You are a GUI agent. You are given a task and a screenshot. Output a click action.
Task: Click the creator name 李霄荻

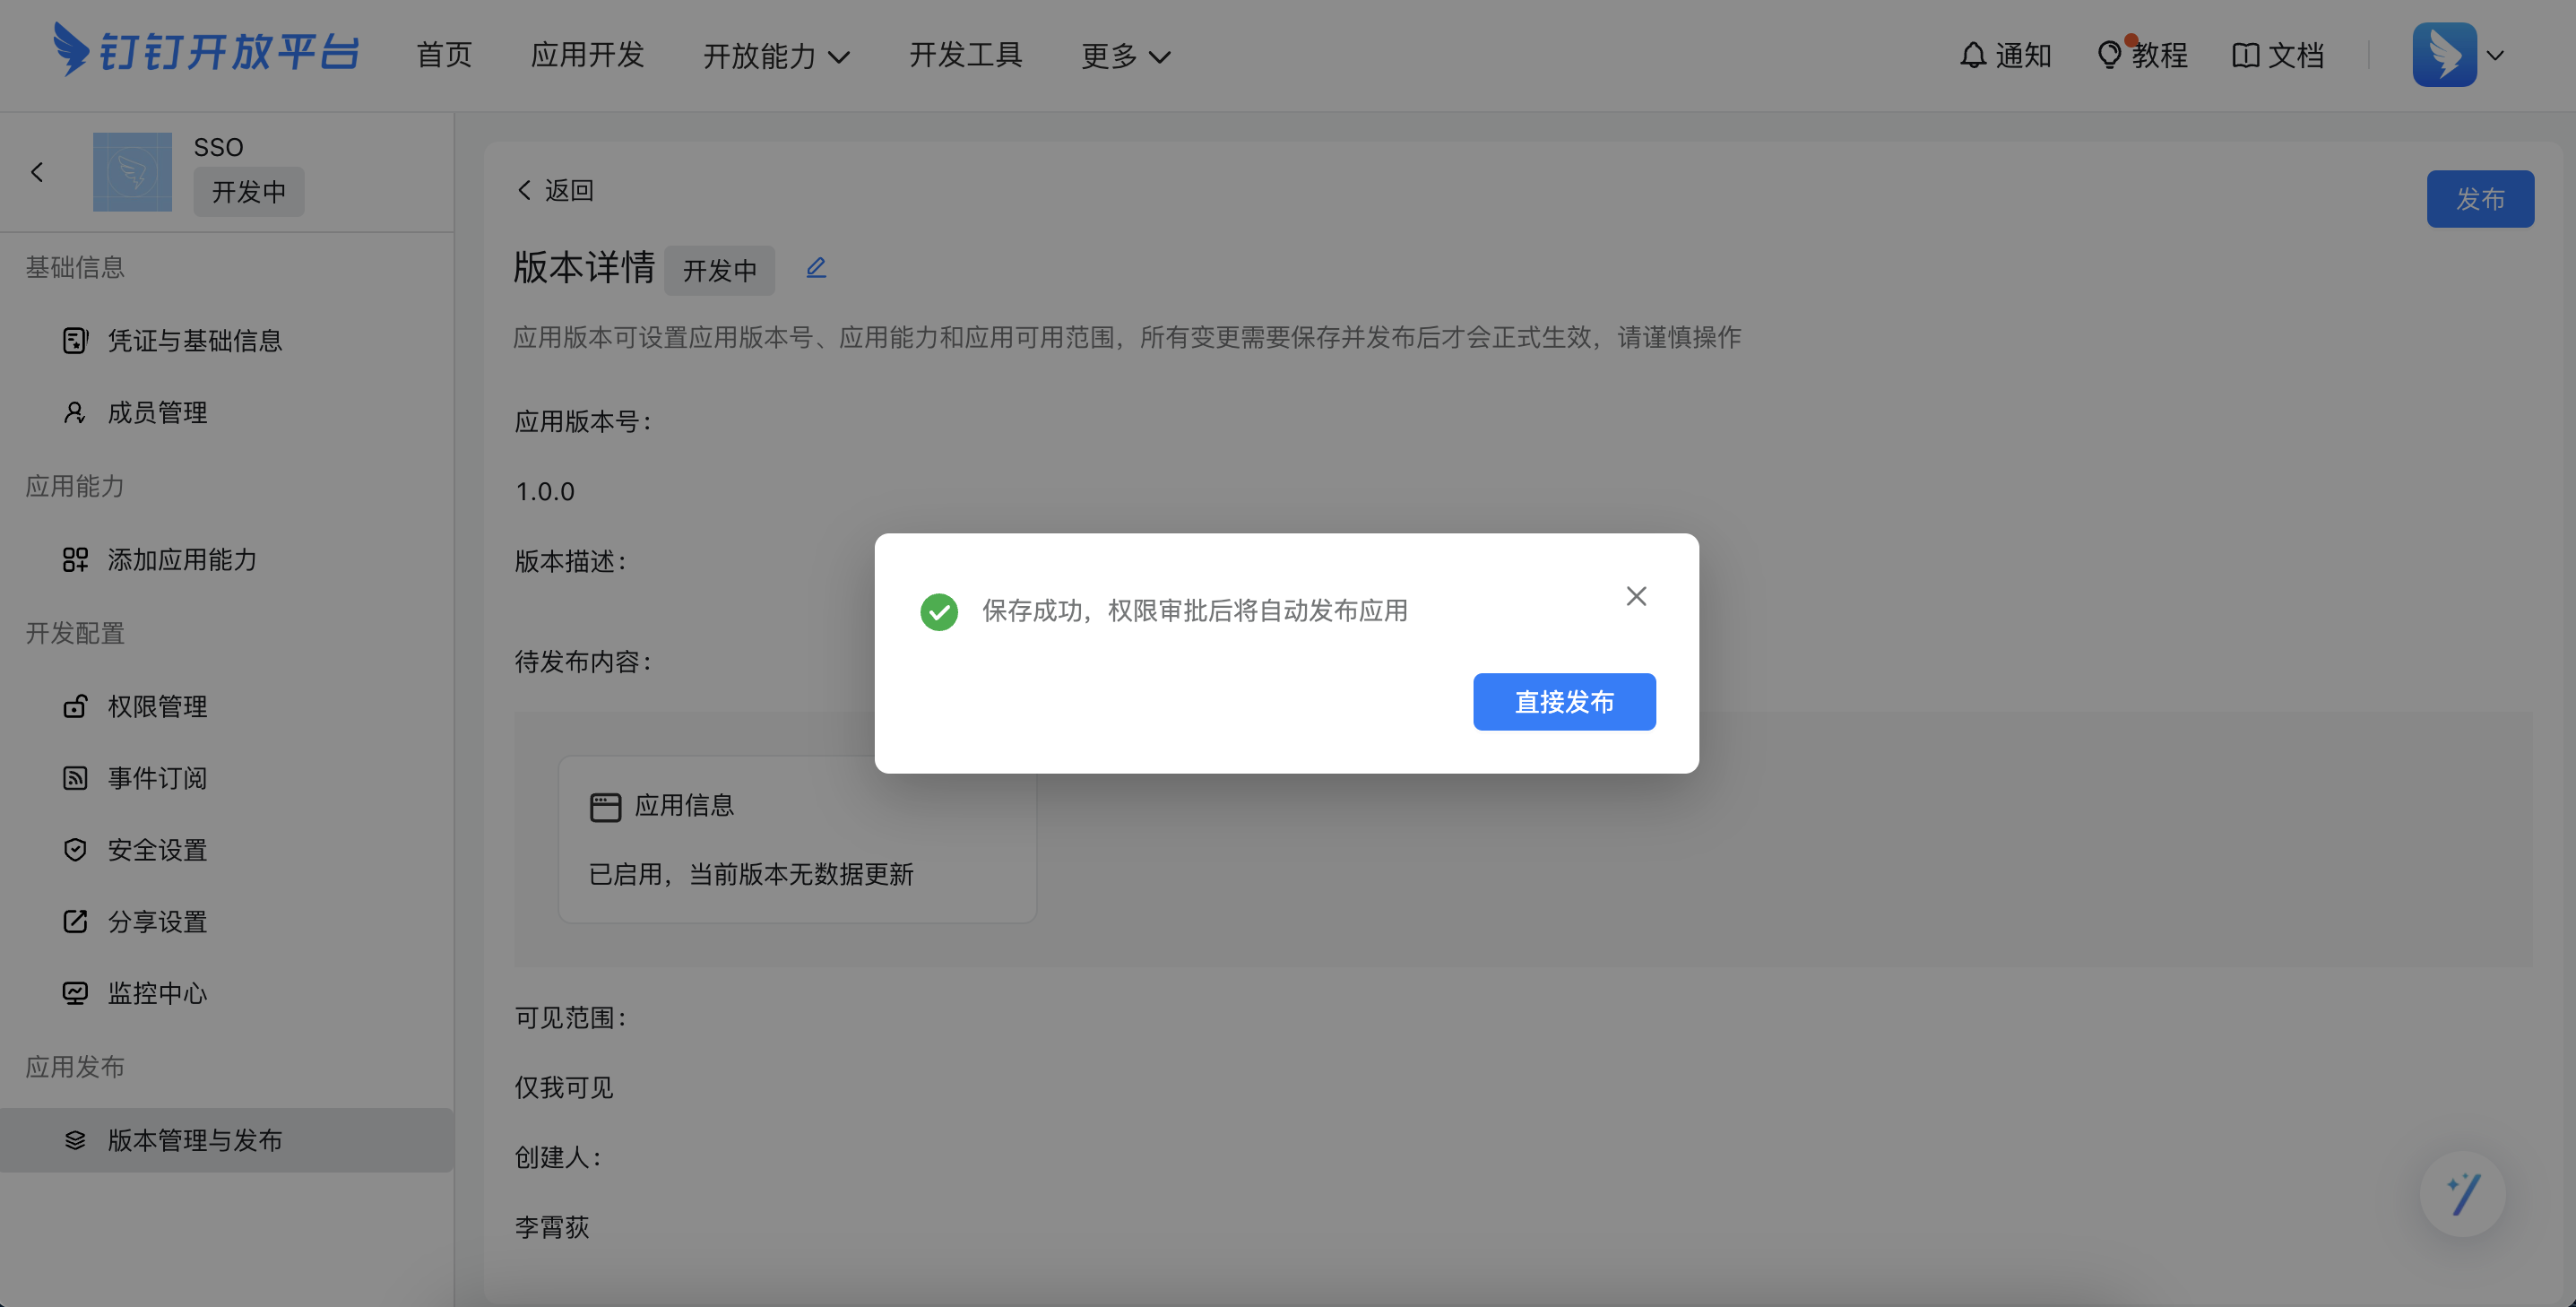point(552,1227)
